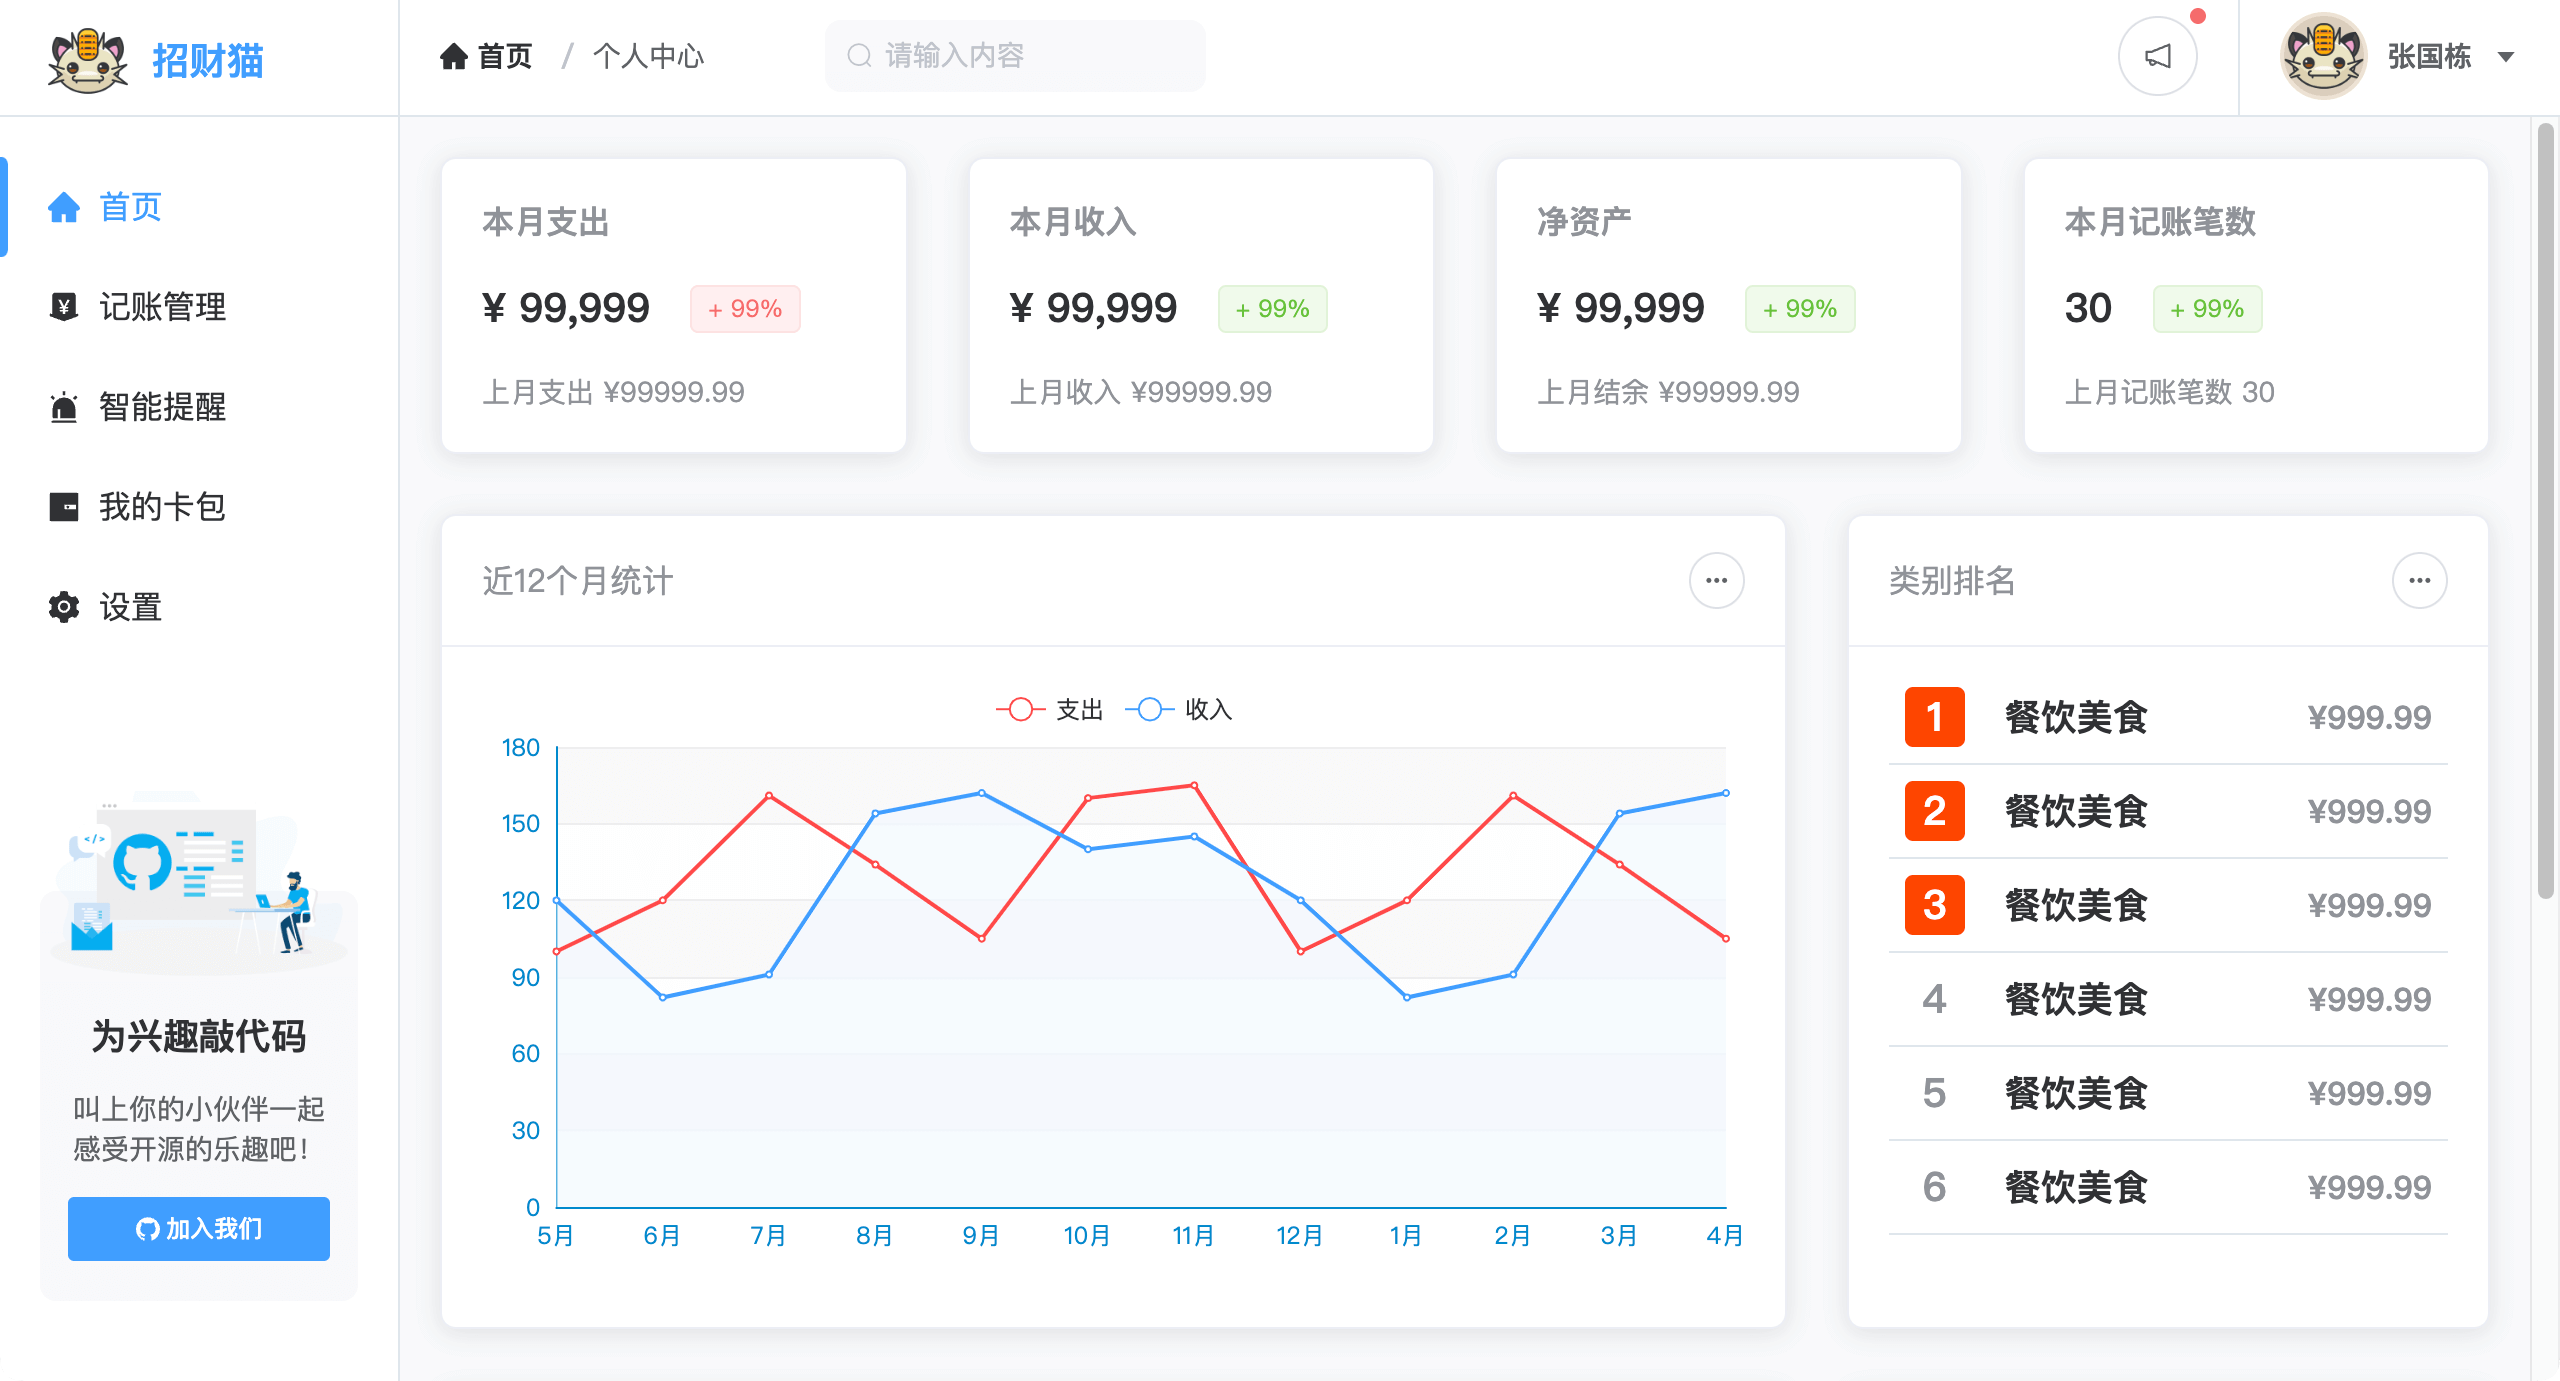This screenshot has height=1381, width=2560.
Task: Click the user avatar image
Action: click(2322, 56)
